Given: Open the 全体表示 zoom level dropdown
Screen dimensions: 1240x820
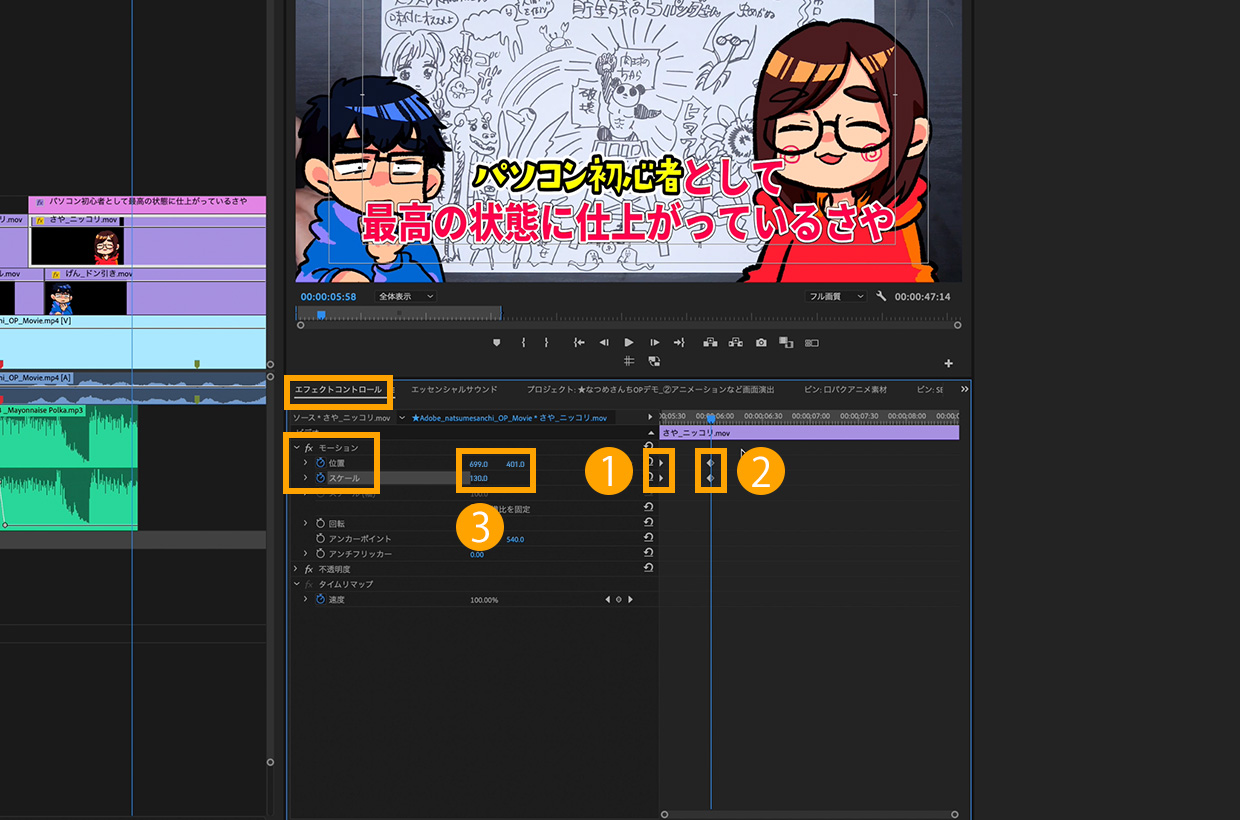Looking at the screenshot, I should point(406,297).
